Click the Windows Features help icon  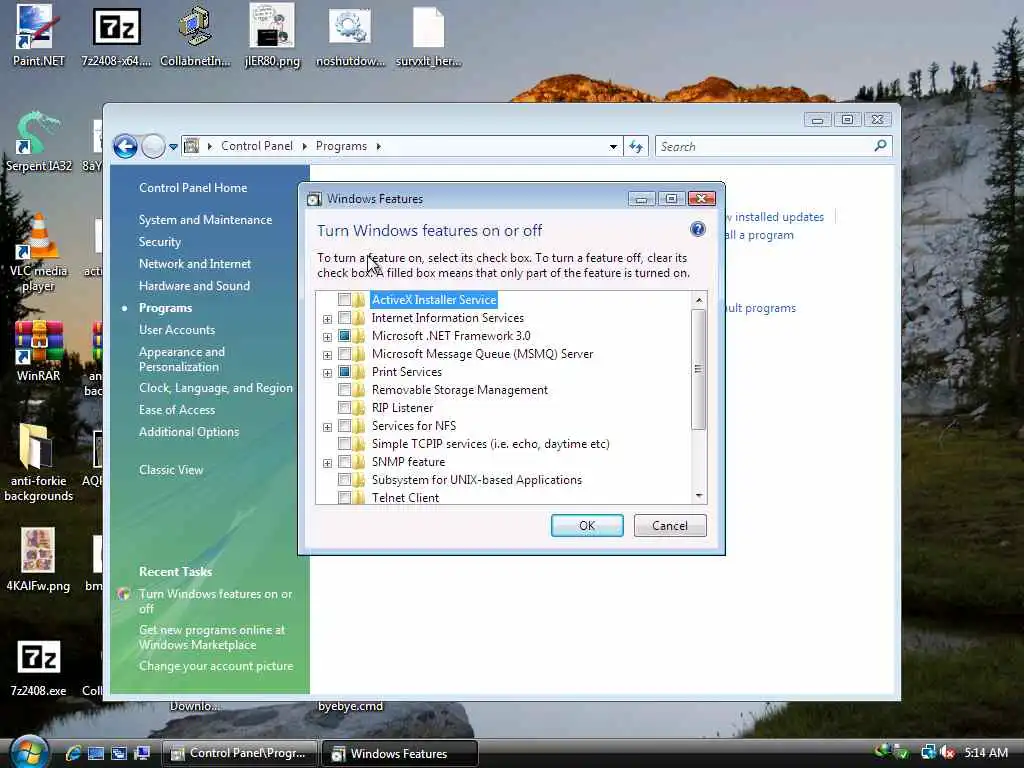pyautogui.click(x=697, y=229)
